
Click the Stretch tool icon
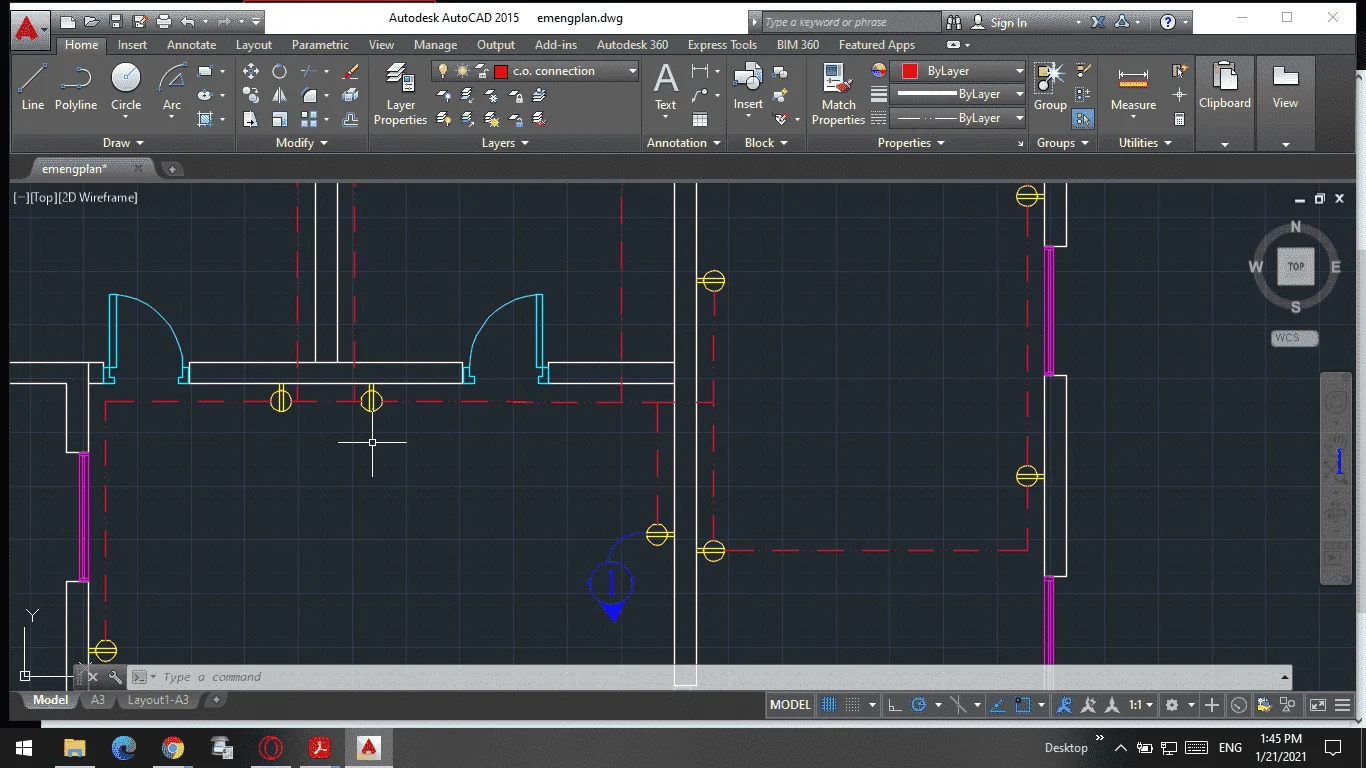pyautogui.click(x=251, y=120)
